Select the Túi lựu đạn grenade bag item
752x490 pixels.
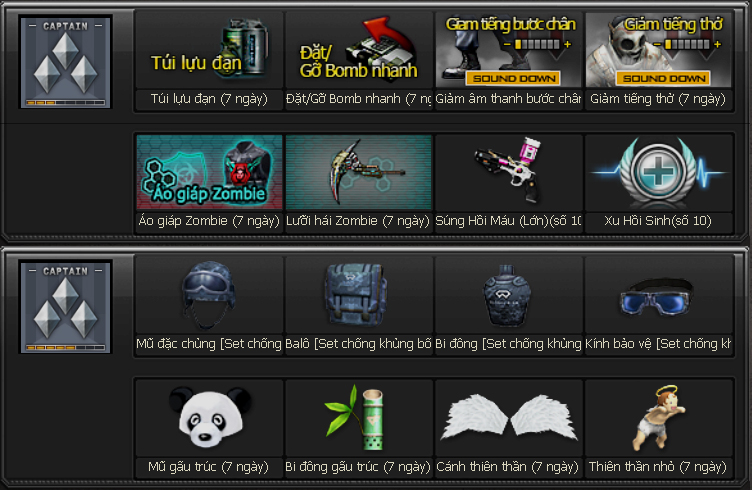coord(209,50)
